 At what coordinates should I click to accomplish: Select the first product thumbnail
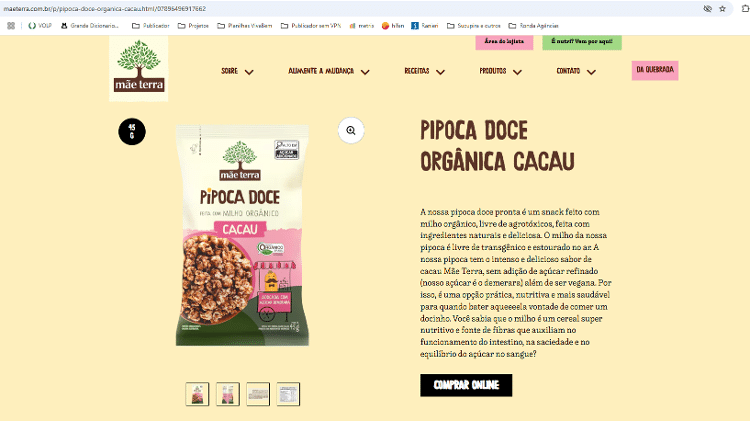coord(197,394)
